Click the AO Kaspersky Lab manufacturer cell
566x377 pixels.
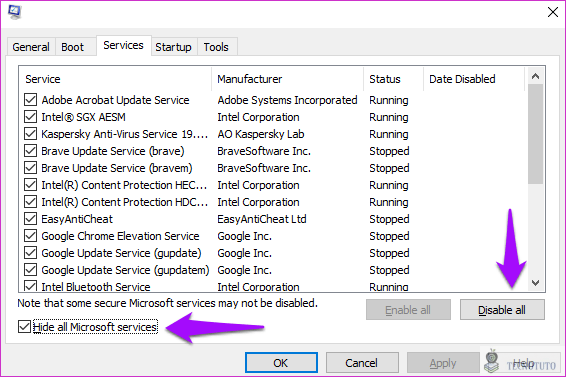click(x=261, y=134)
